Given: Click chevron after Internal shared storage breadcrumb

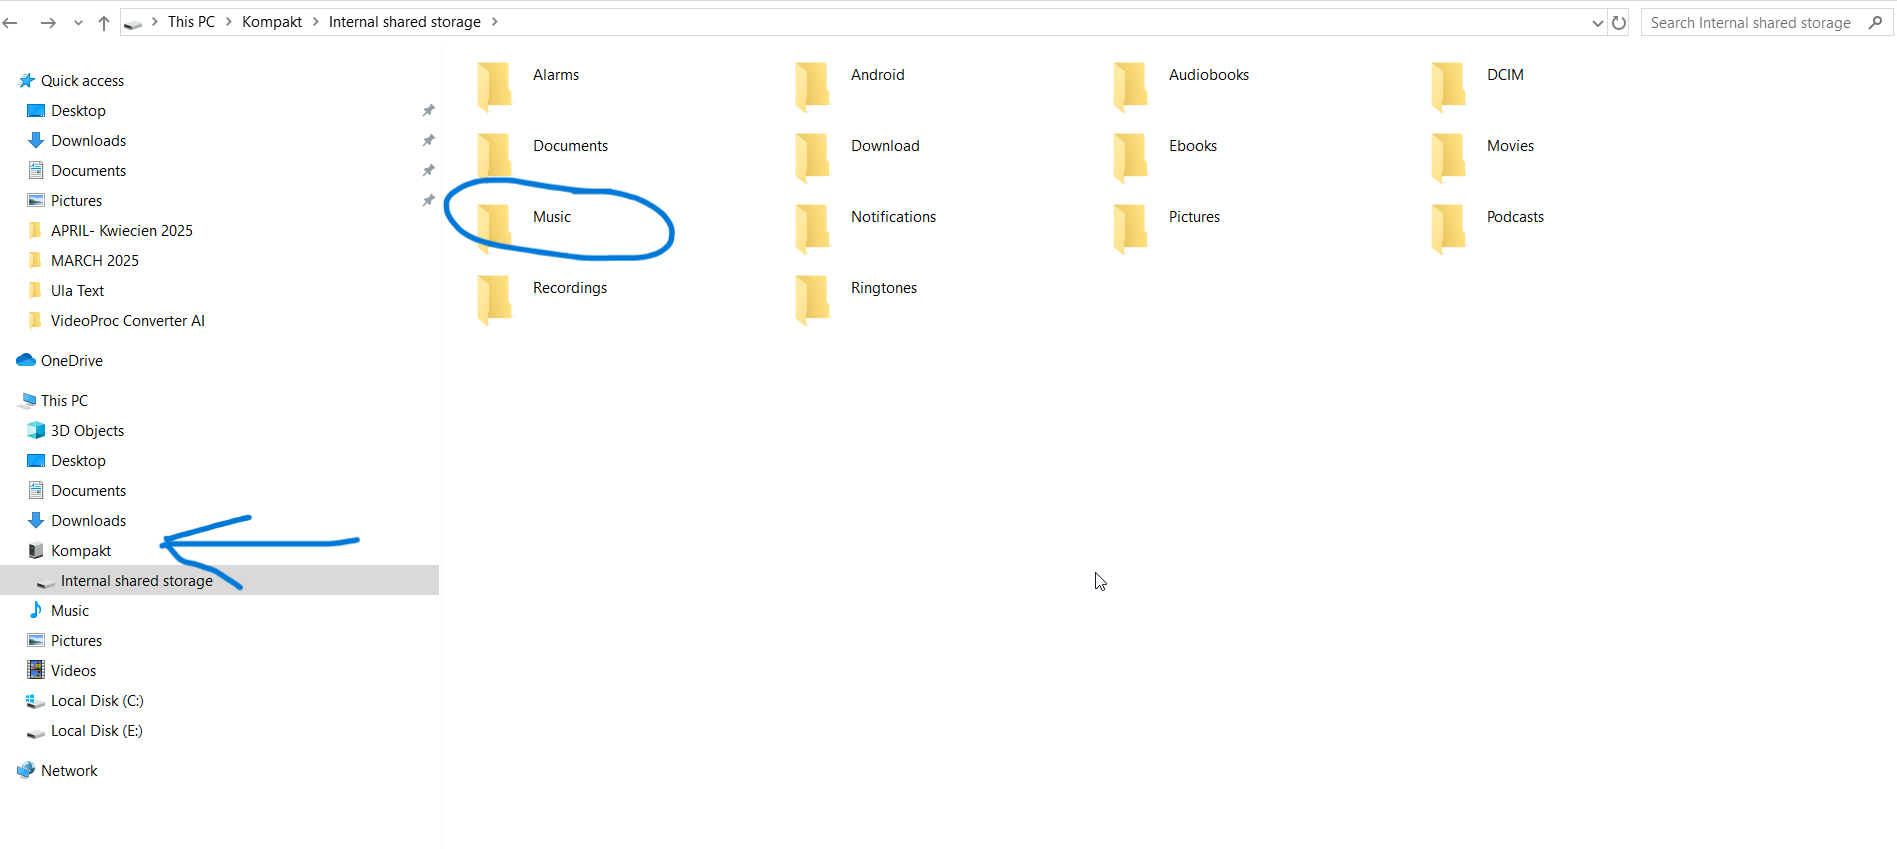Looking at the screenshot, I should click(x=494, y=22).
